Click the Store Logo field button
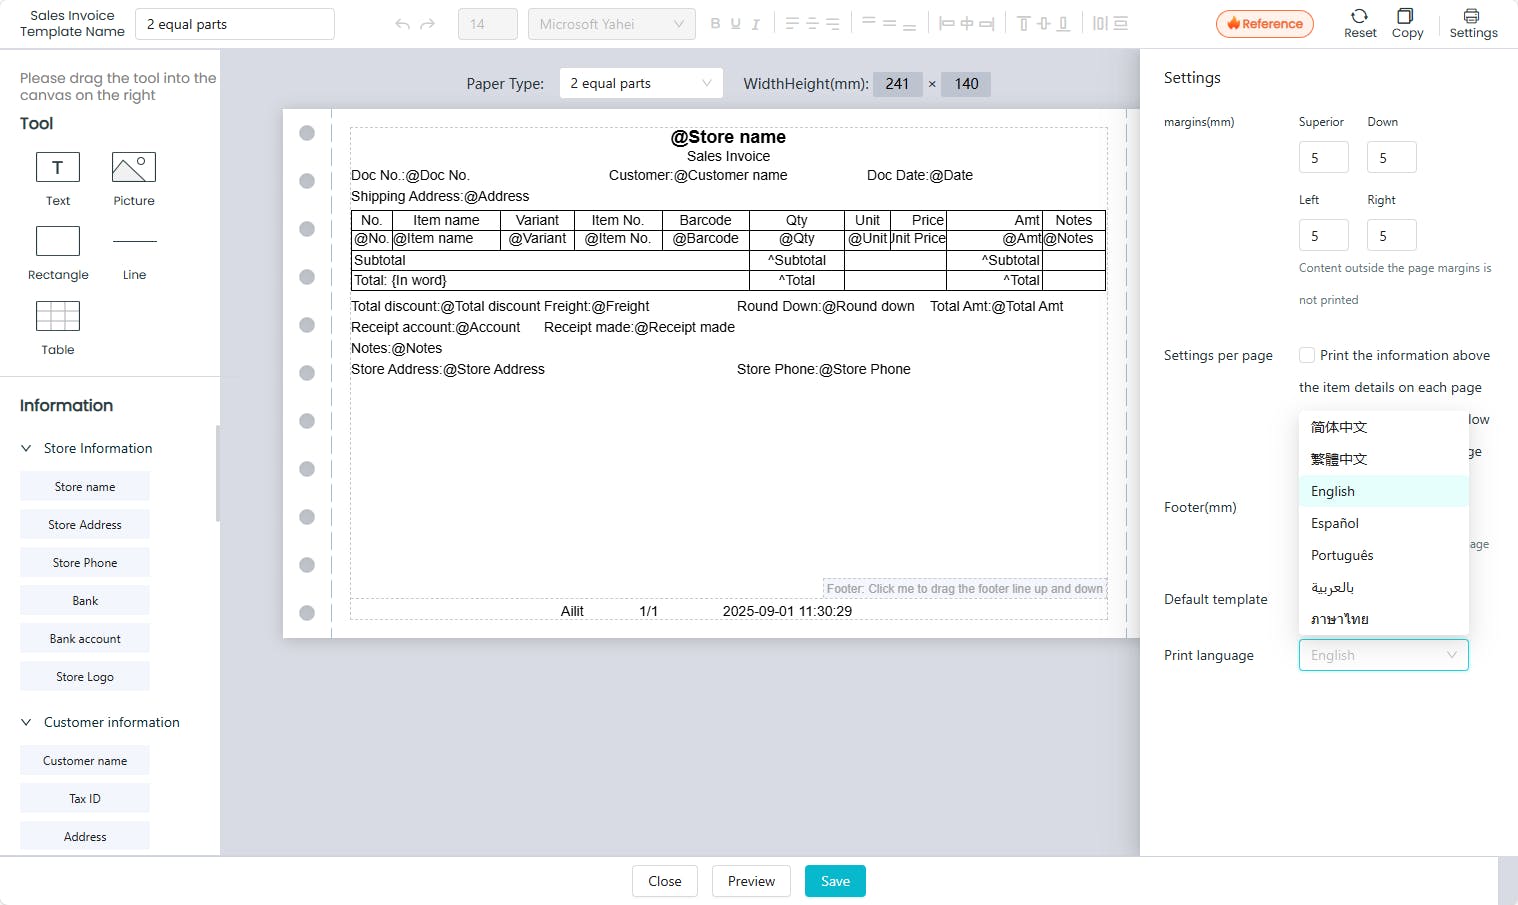1518x905 pixels. point(85,677)
